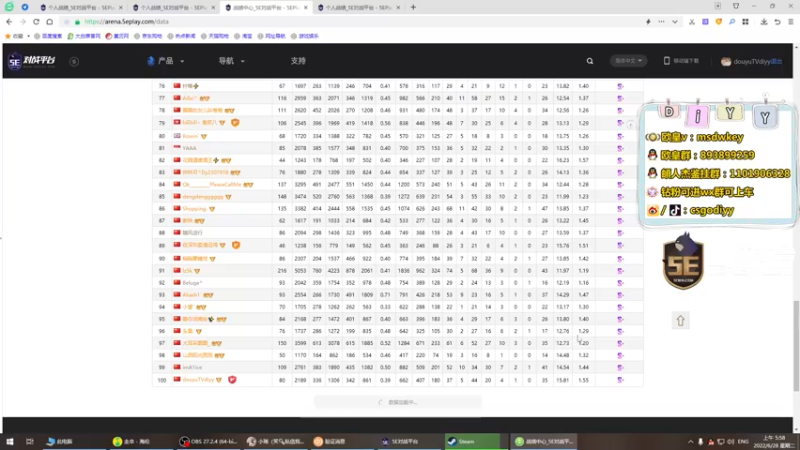This screenshot has width=800, height=450.
Task: Click the browser forward arrow
Action: [22, 22]
